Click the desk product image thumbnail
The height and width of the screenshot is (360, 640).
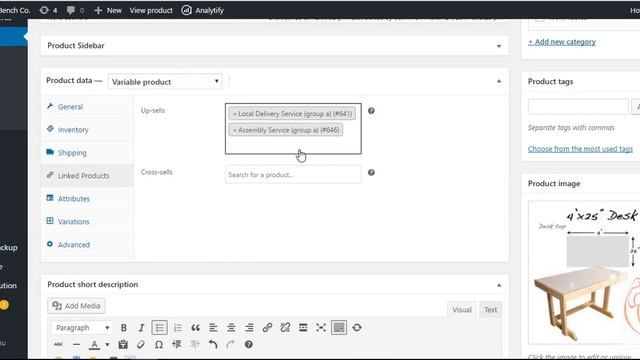click(x=584, y=273)
